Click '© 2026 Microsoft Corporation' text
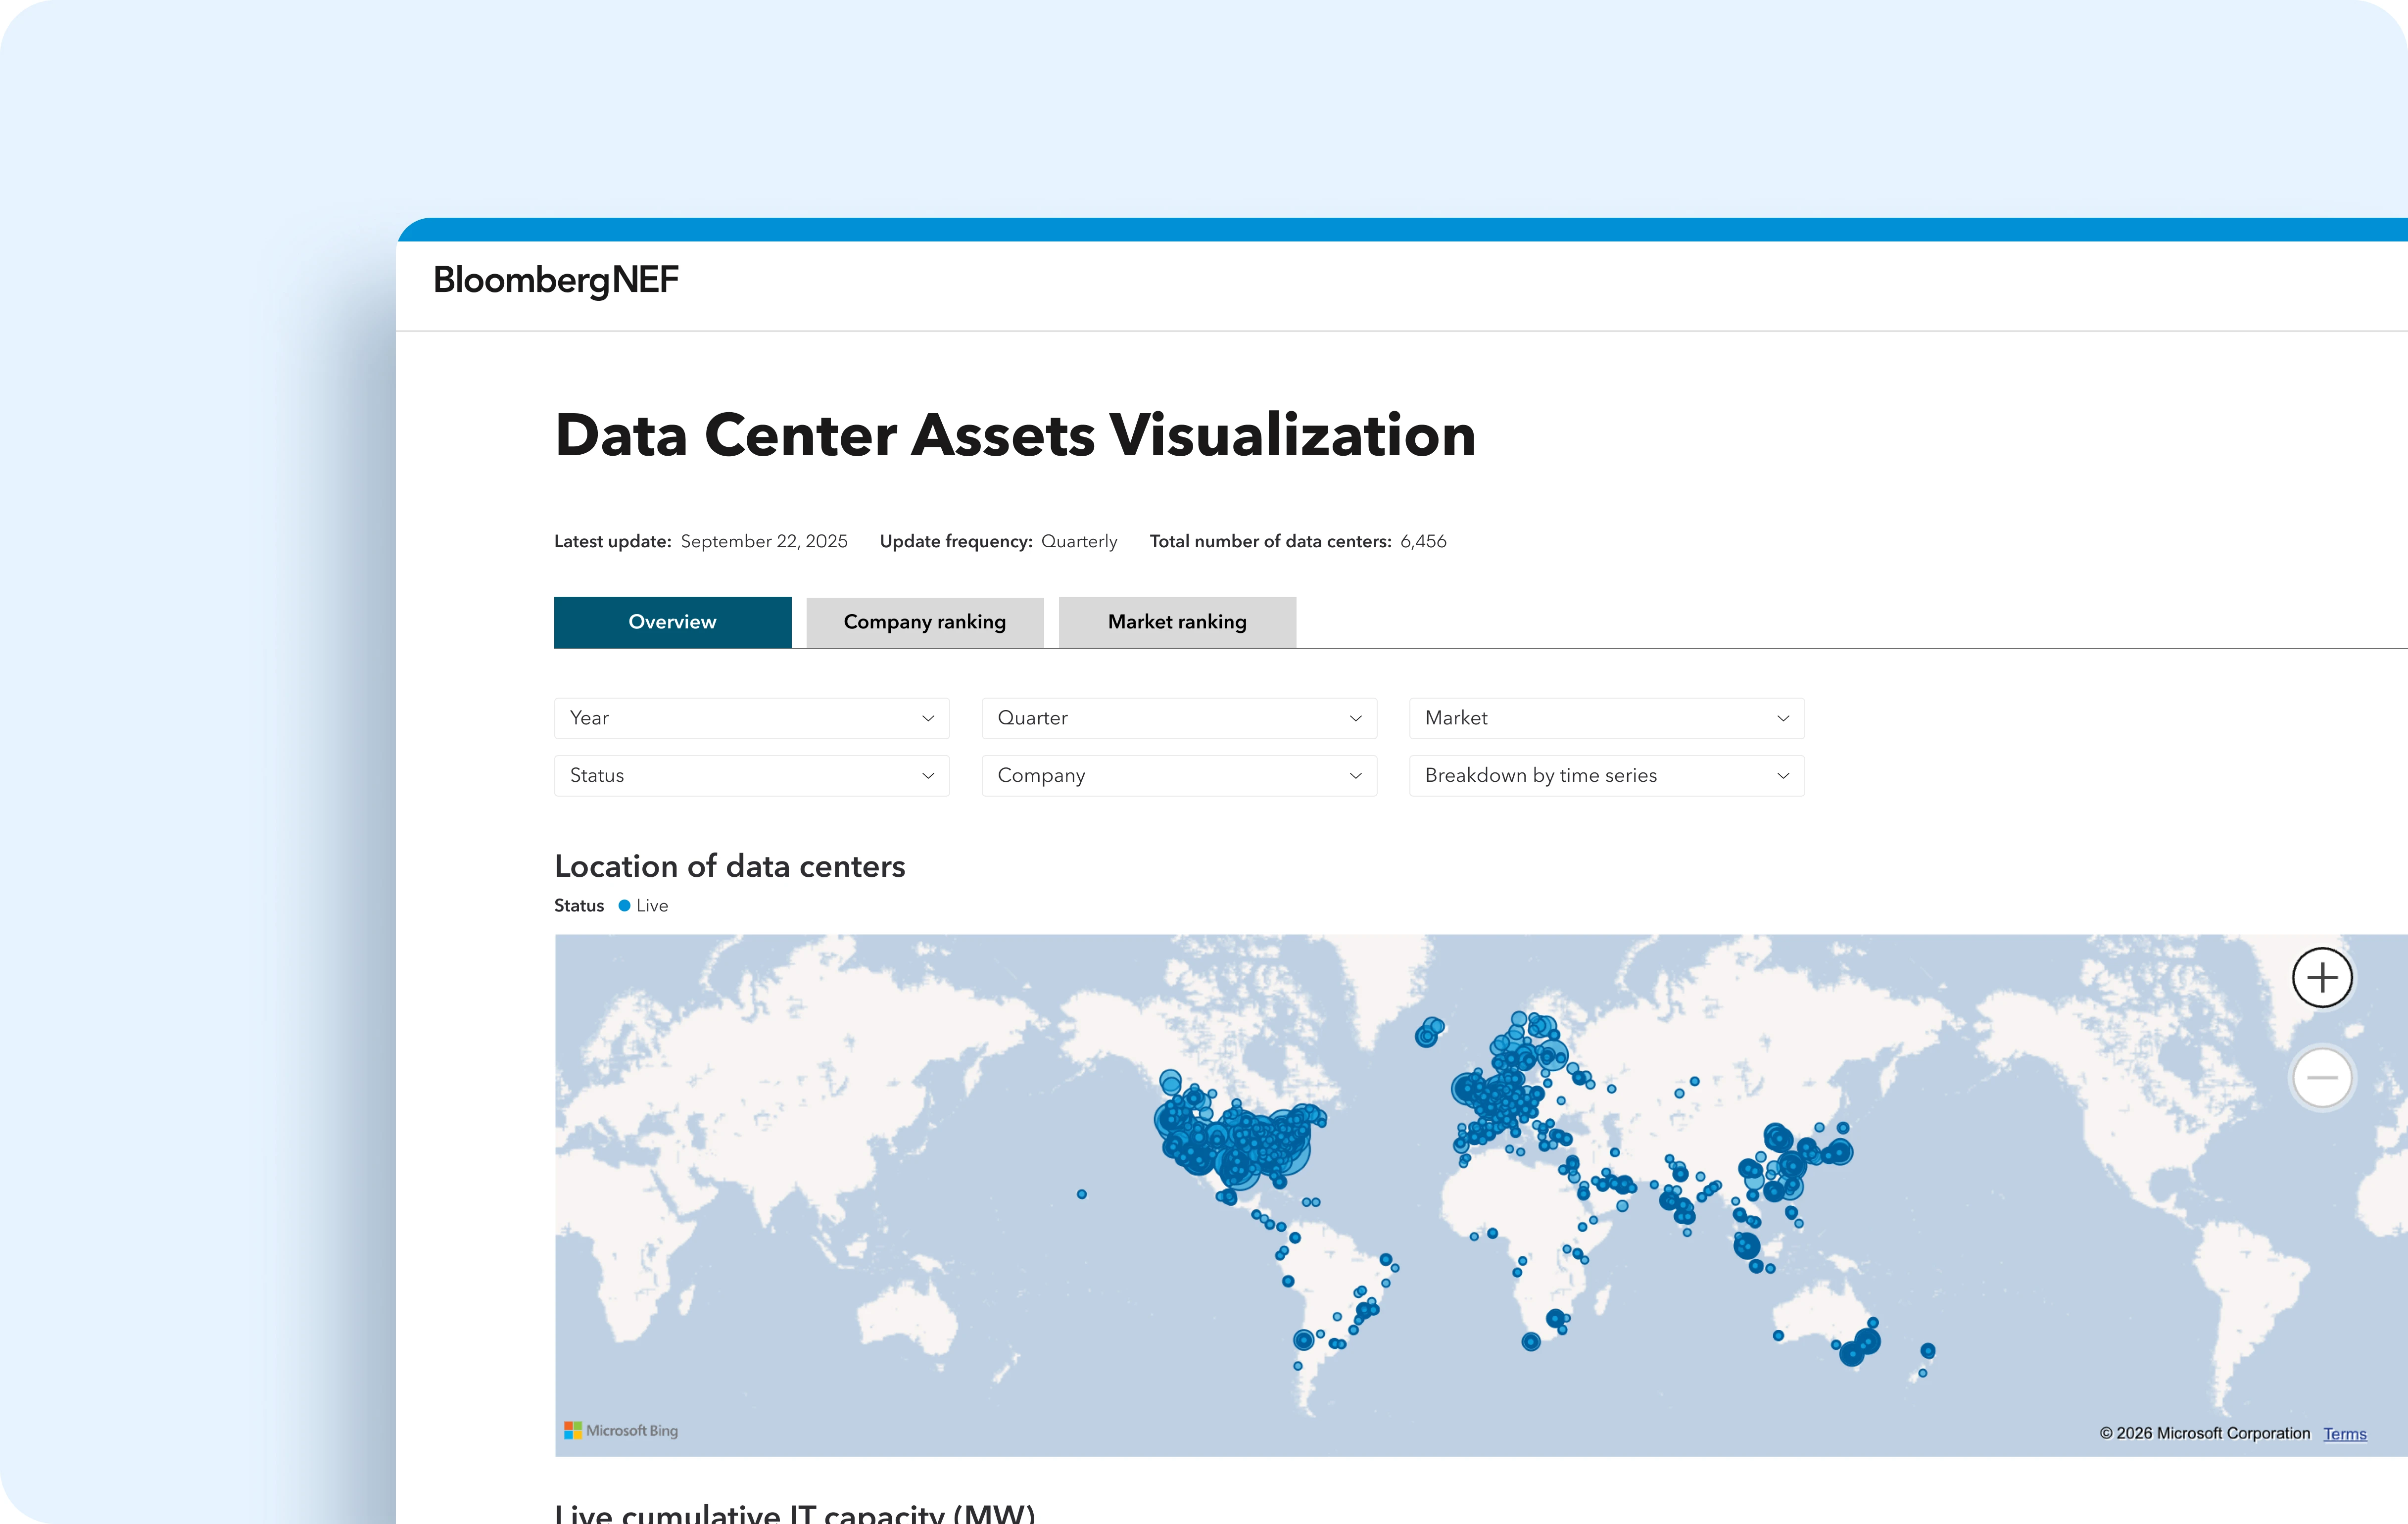2408x1524 pixels. click(x=2205, y=1433)
